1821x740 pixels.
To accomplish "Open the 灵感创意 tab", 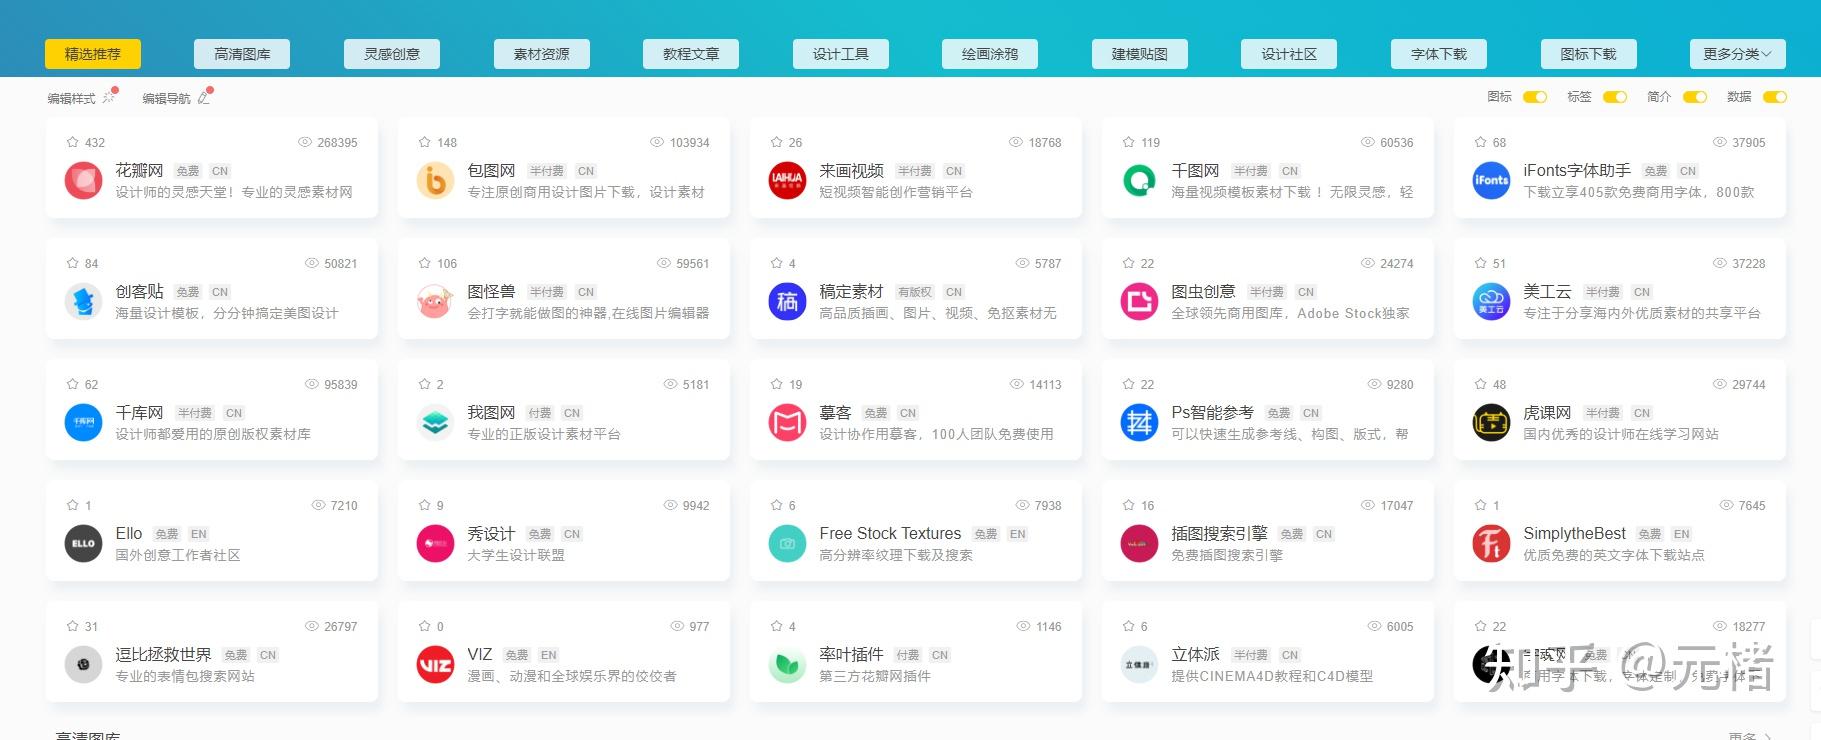I will (x=392, y=54).
